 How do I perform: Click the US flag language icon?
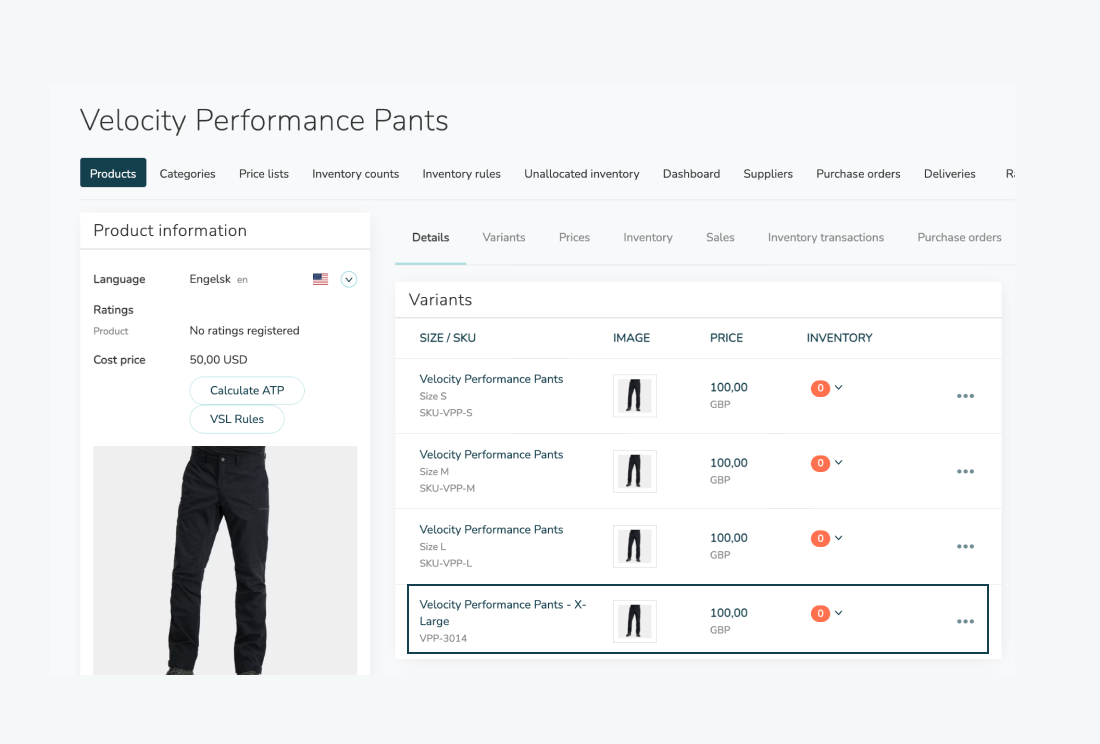click(x=320, y=280)
